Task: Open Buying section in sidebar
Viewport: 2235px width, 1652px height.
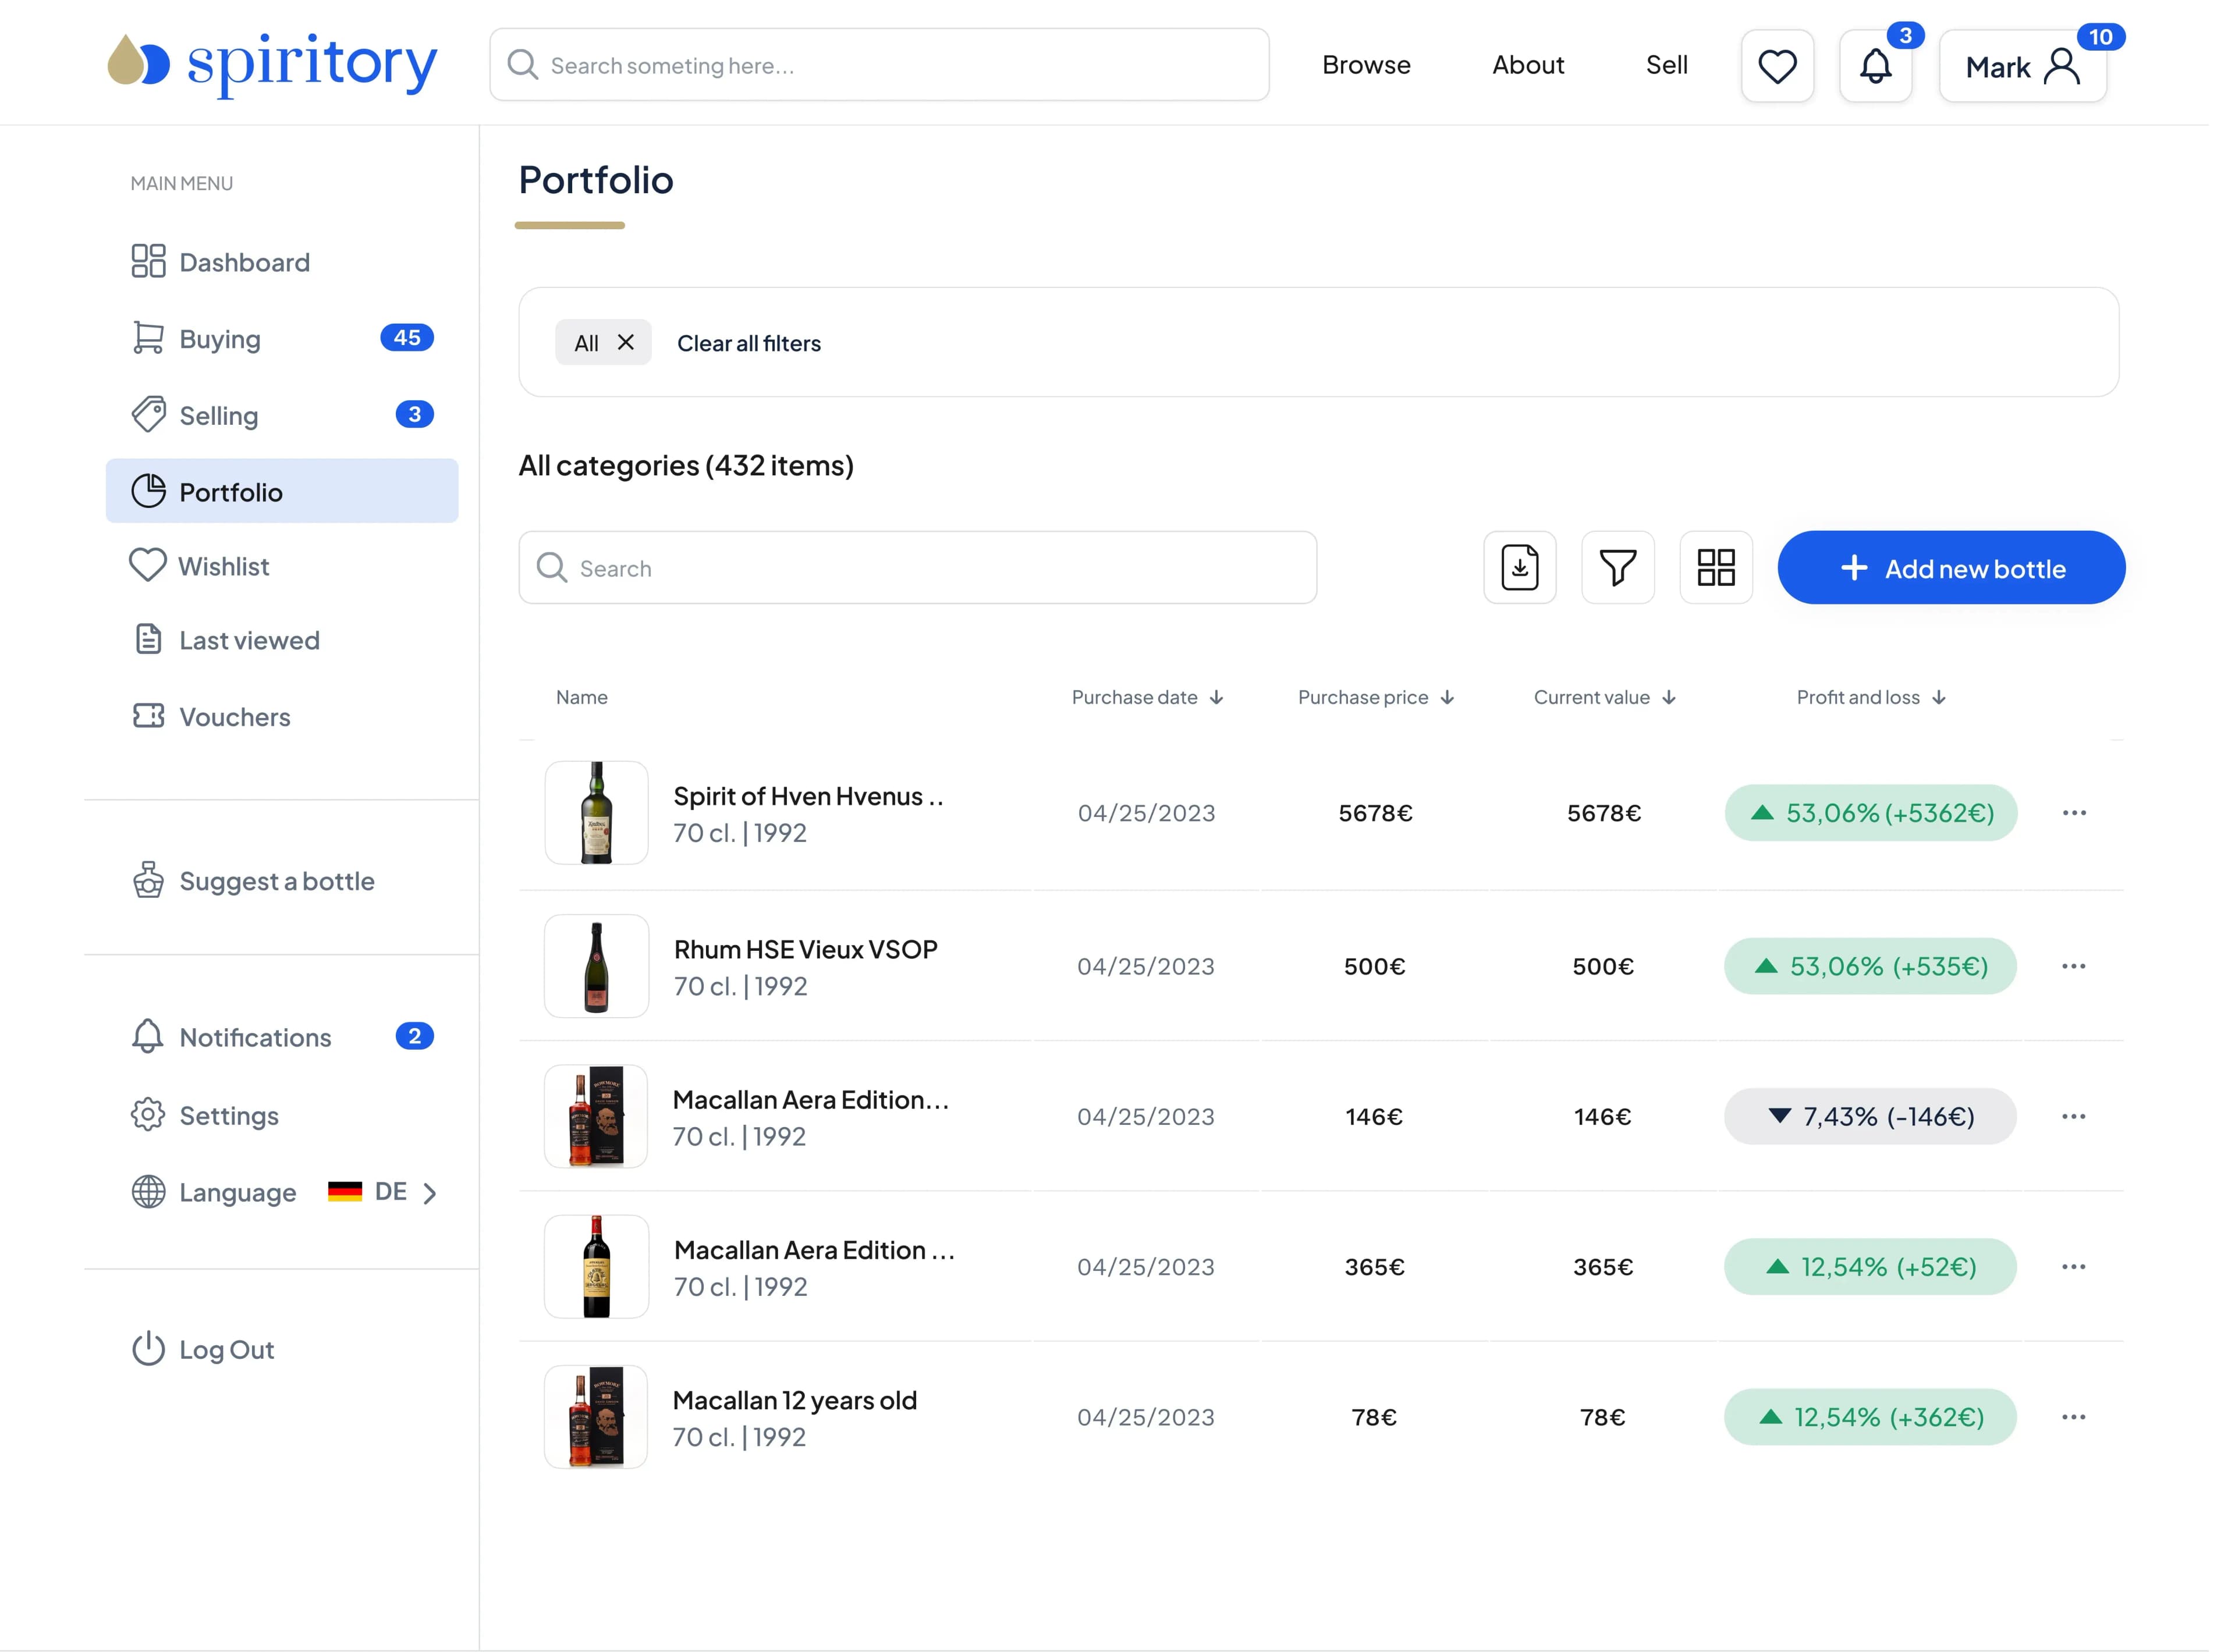Action: (282, 338)
